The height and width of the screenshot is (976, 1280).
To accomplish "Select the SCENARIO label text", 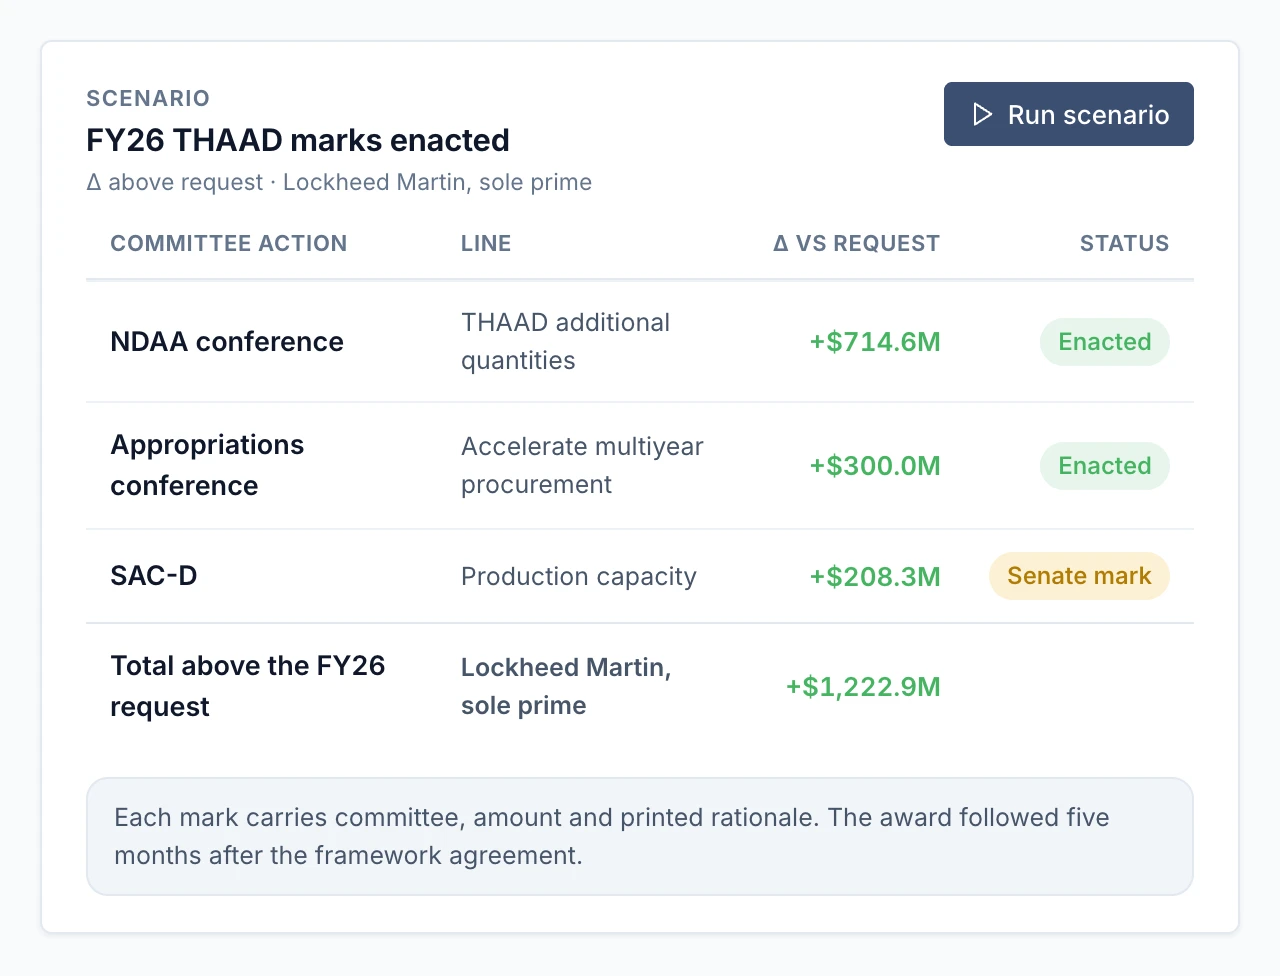I will coord(148,98).
